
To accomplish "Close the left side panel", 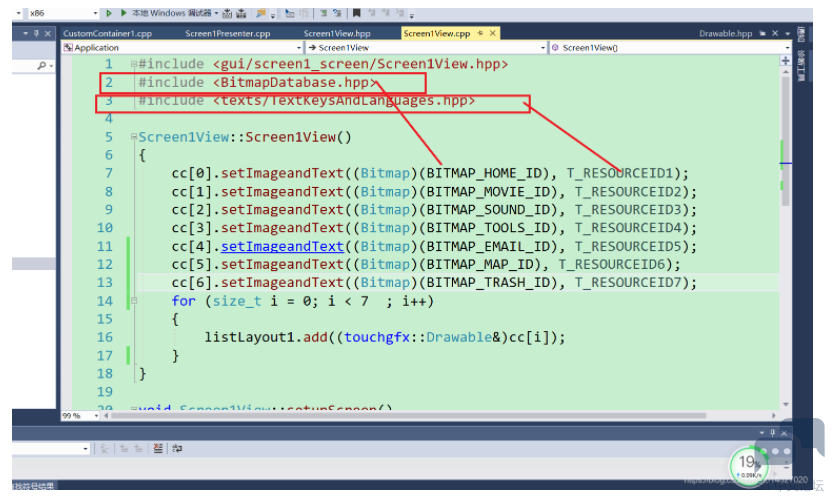I will point(48,33).
